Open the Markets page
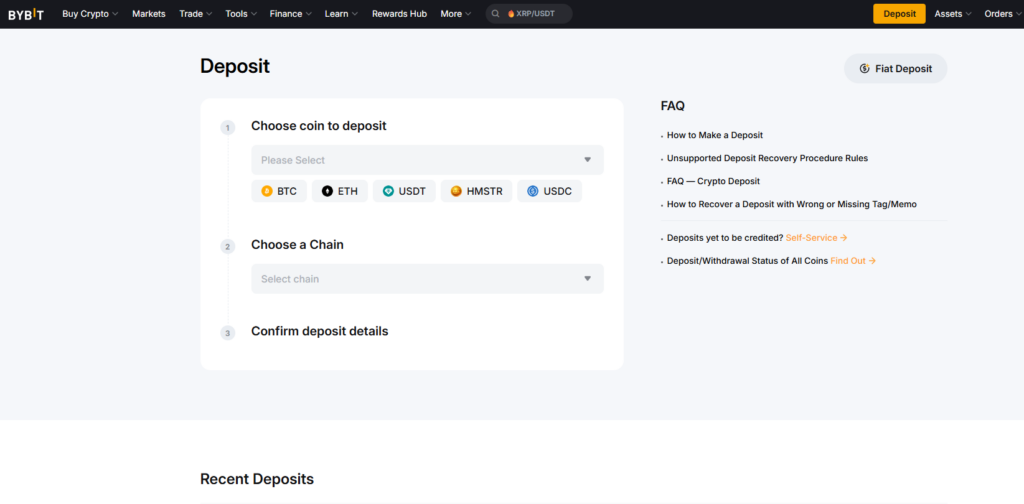This screenshot has height=504, width=1024. [149, 14]
